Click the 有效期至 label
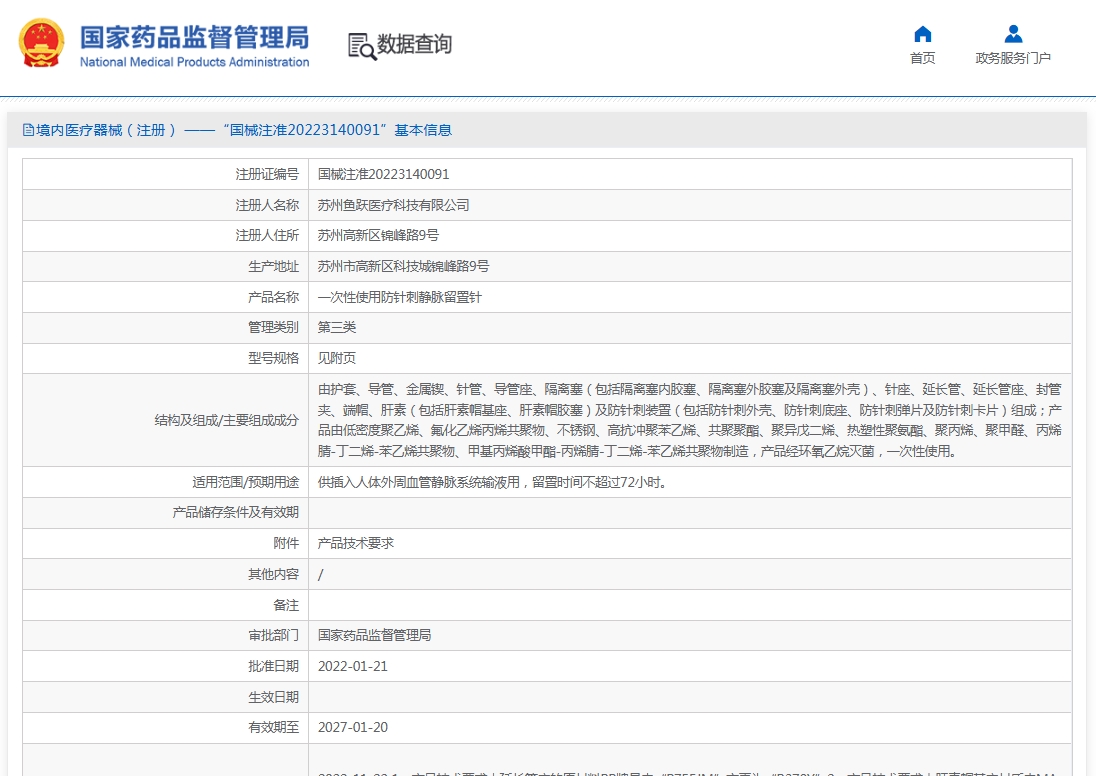1096x776 pixels. click(x=273, y=727)
